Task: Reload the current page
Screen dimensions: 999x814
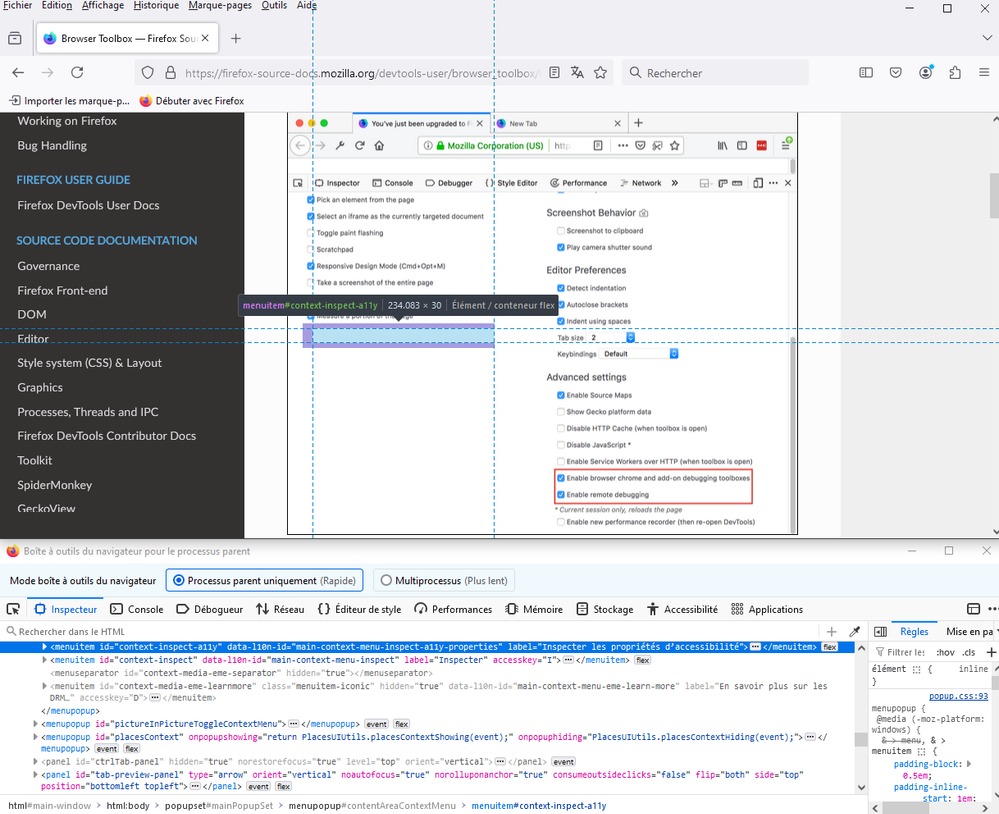Action: [77, 73]
